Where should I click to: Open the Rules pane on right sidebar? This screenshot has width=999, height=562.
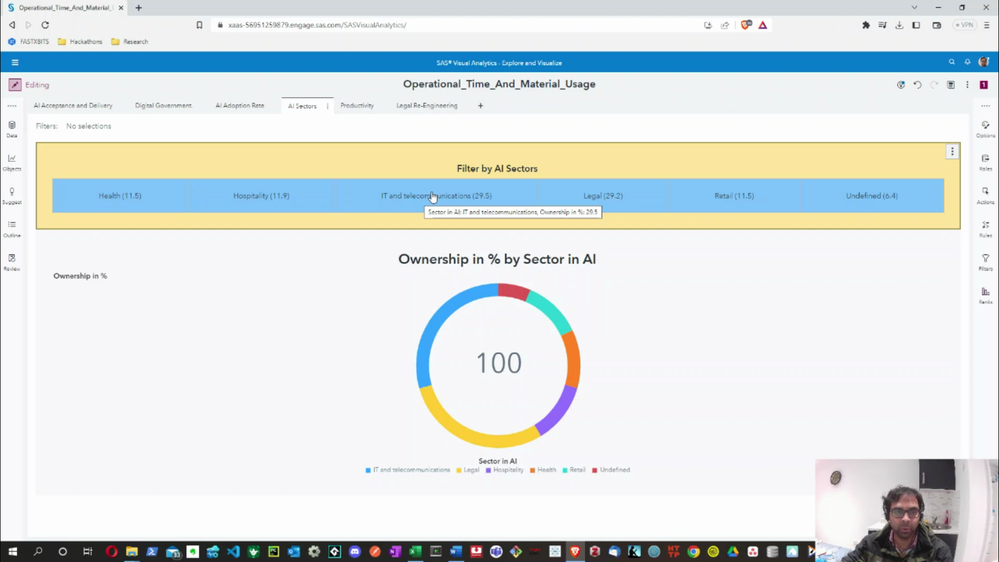point(985,228)
